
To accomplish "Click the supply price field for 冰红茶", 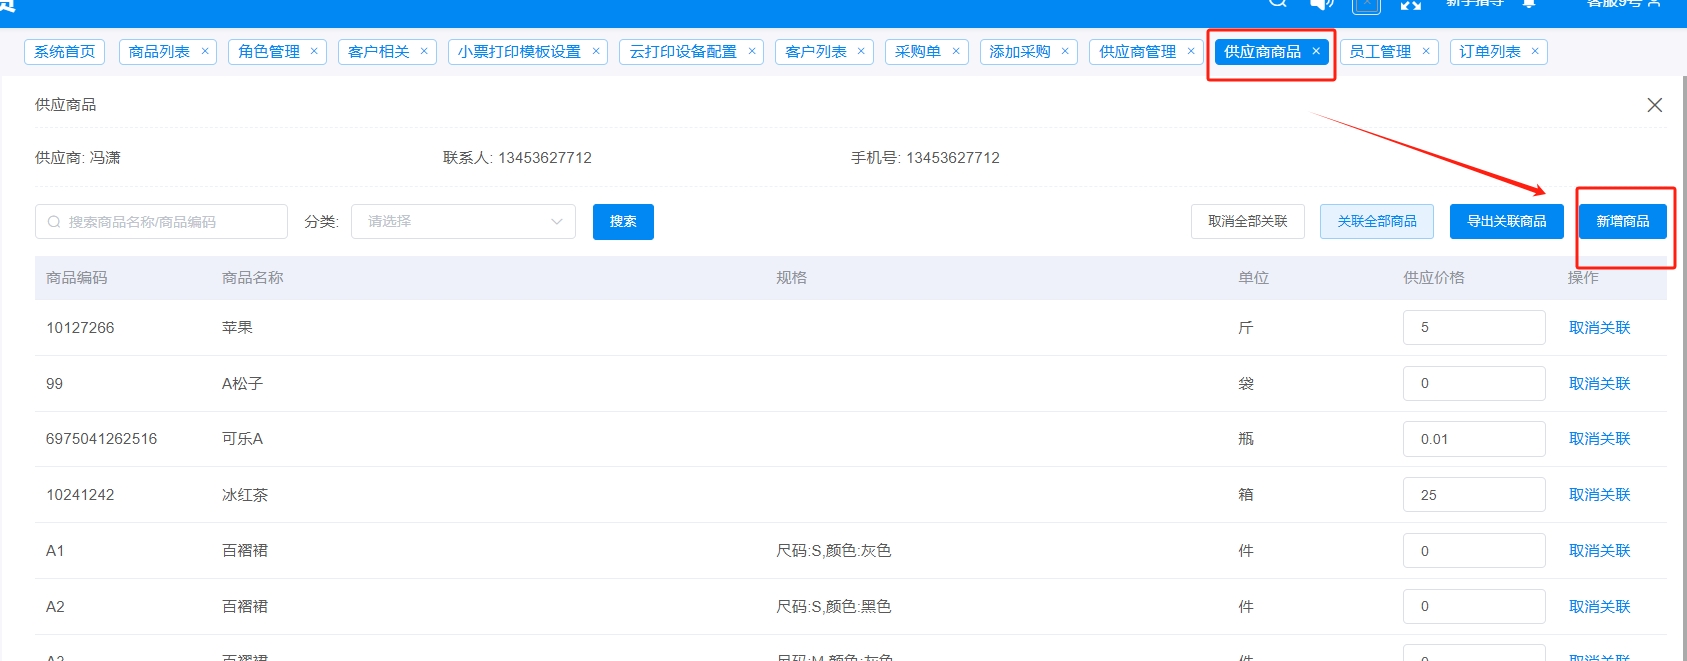I will [x=1473, y=495].
